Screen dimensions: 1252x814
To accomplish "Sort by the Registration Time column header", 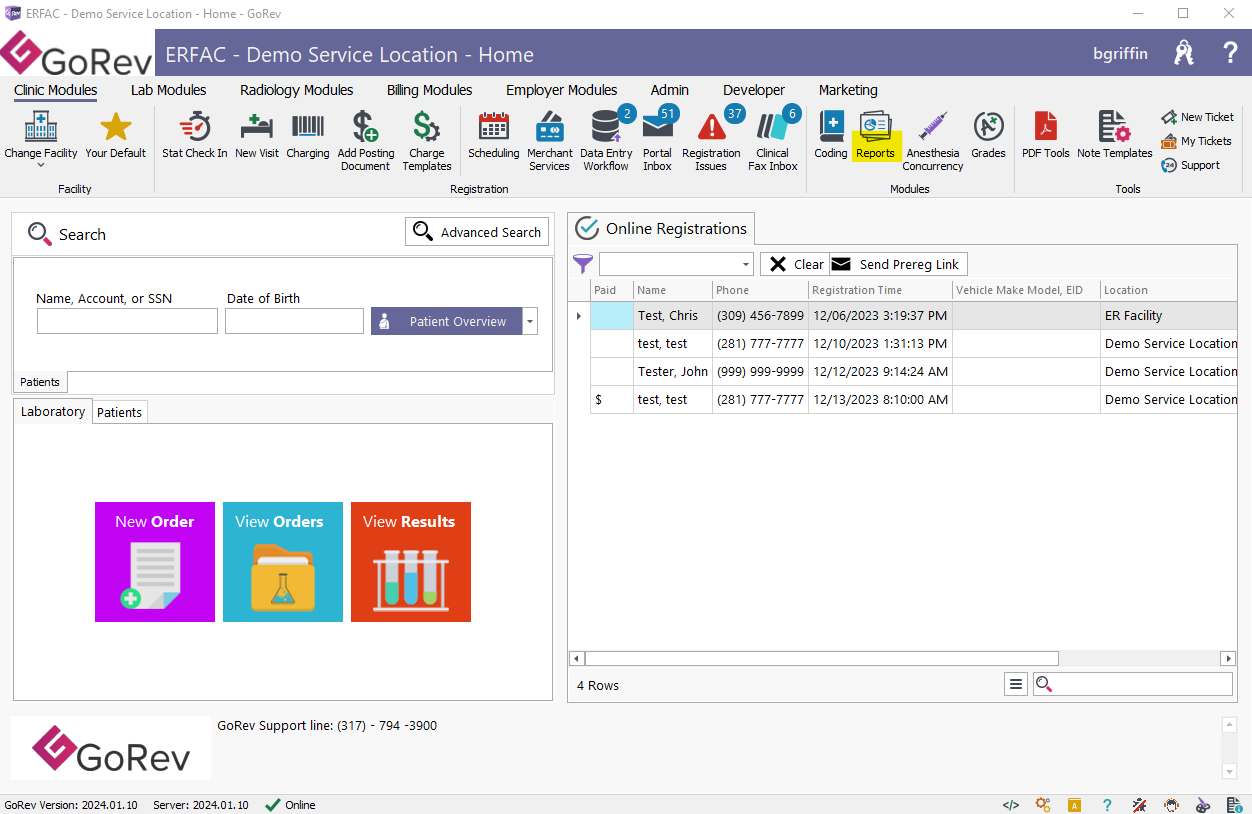I will coord(880,290).
